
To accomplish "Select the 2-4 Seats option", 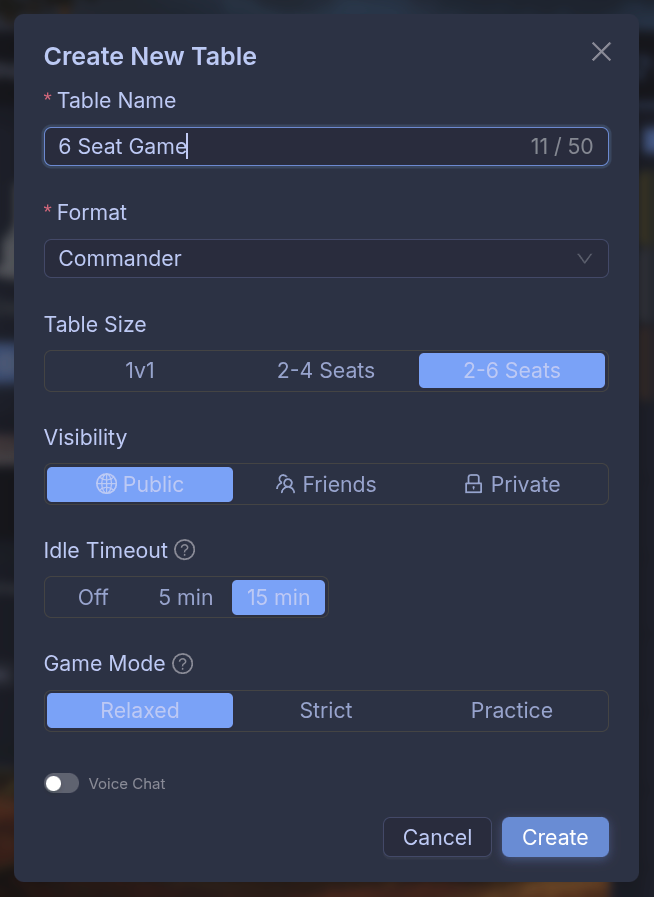I will [326, 371].
